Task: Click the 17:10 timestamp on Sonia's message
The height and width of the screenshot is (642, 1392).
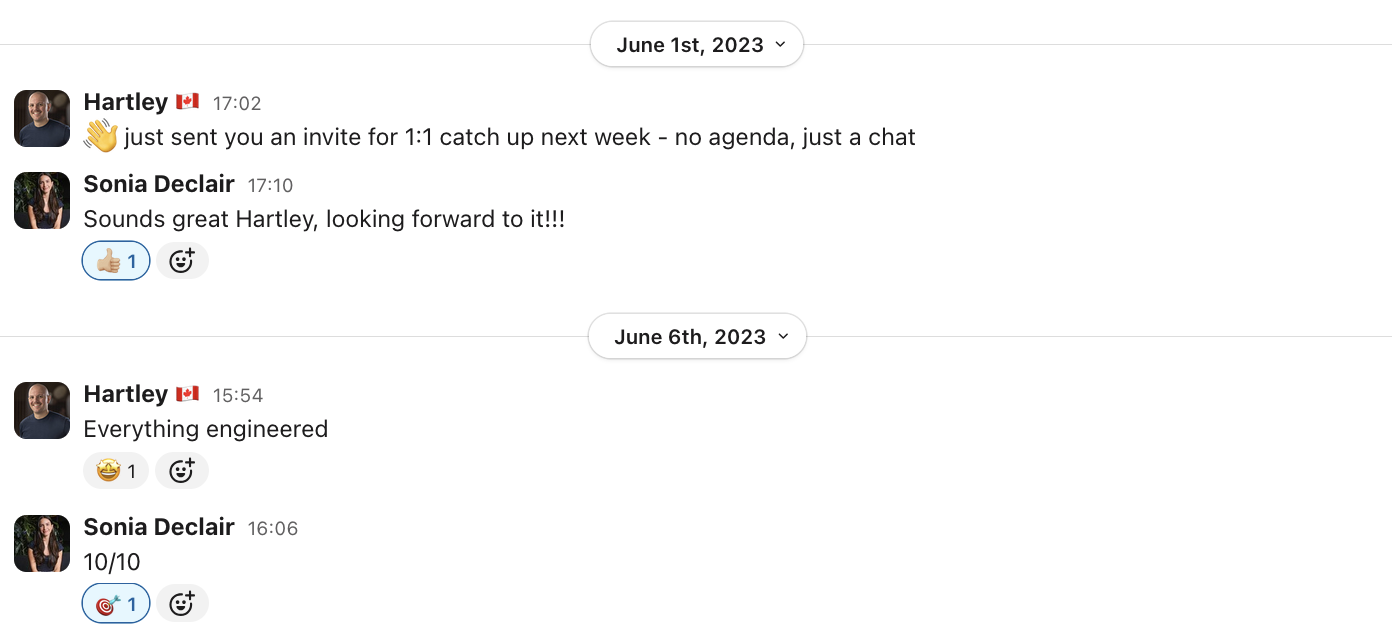Action: click(x=271, y=186)
